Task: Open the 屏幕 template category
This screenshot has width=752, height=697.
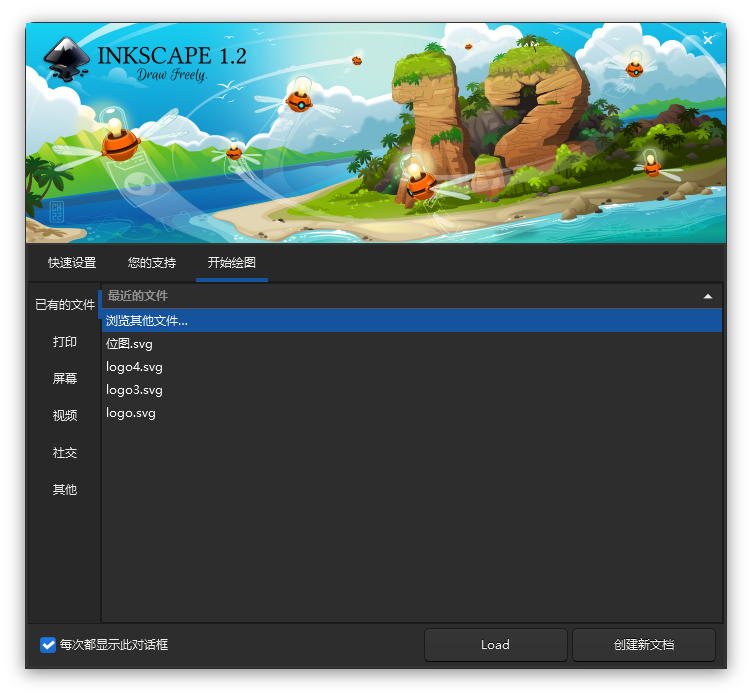Action: pos(65,378)
